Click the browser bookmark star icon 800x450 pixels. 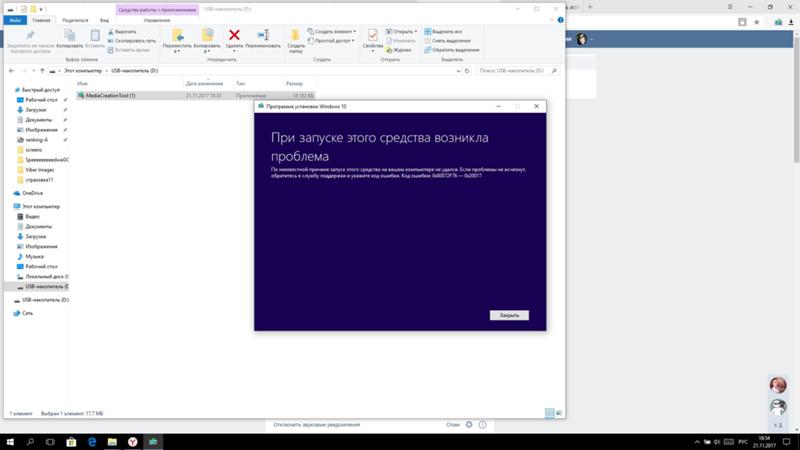[757, 22]
